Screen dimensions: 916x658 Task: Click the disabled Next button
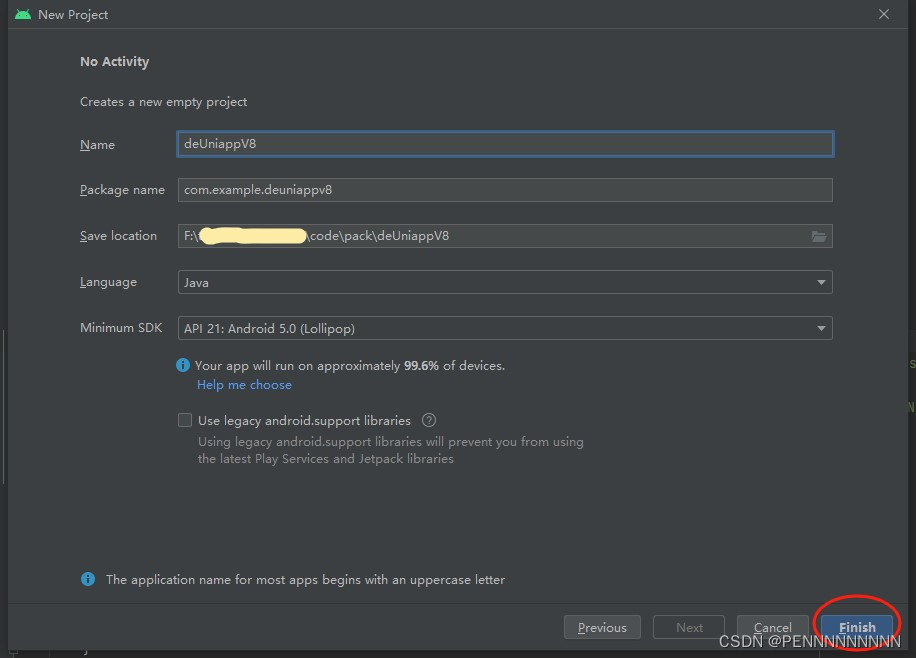pos(688,627)
